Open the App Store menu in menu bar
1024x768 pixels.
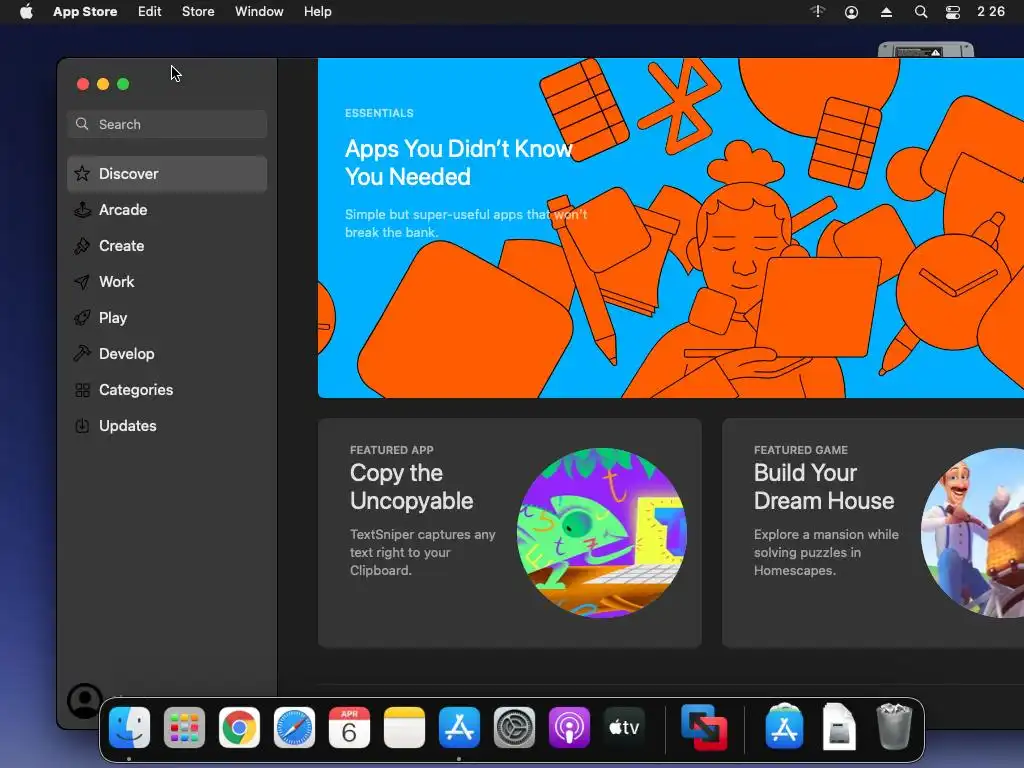[85, 12]
